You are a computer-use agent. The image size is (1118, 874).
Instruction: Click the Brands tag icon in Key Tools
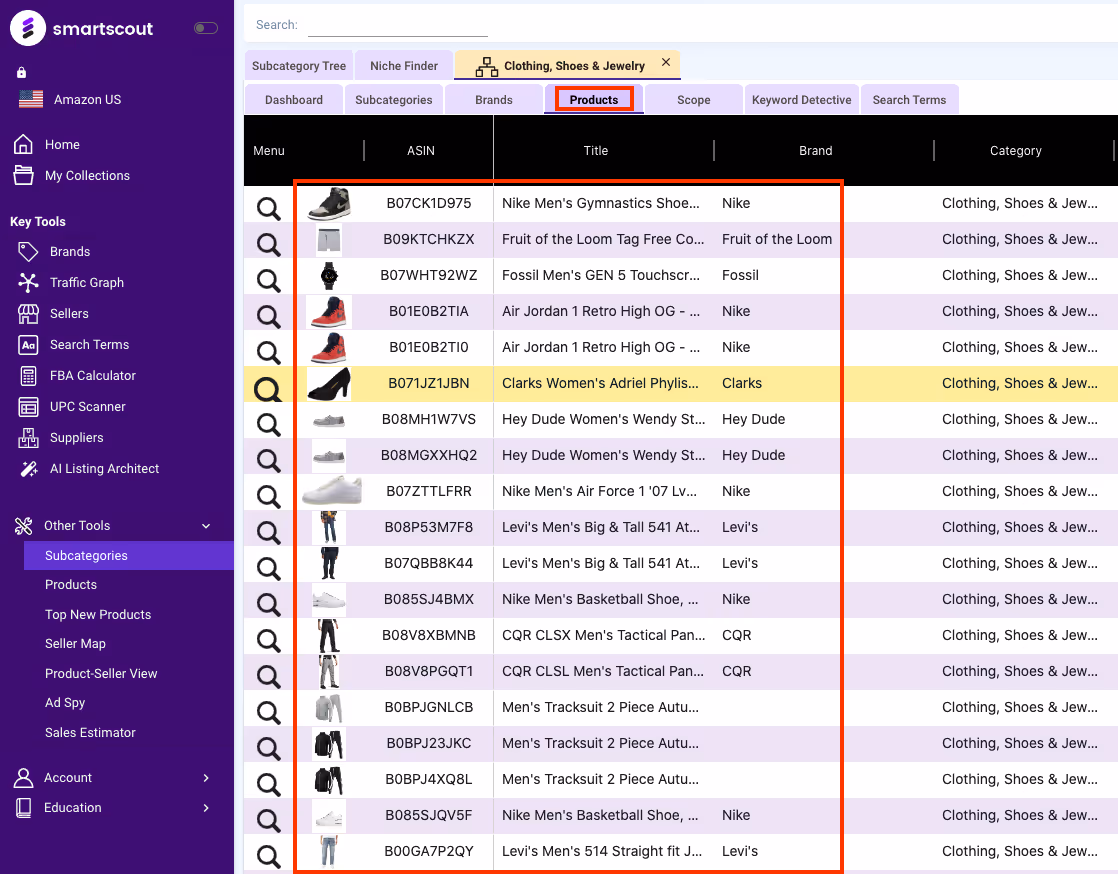pyautogui.click(x=28, y=252)
